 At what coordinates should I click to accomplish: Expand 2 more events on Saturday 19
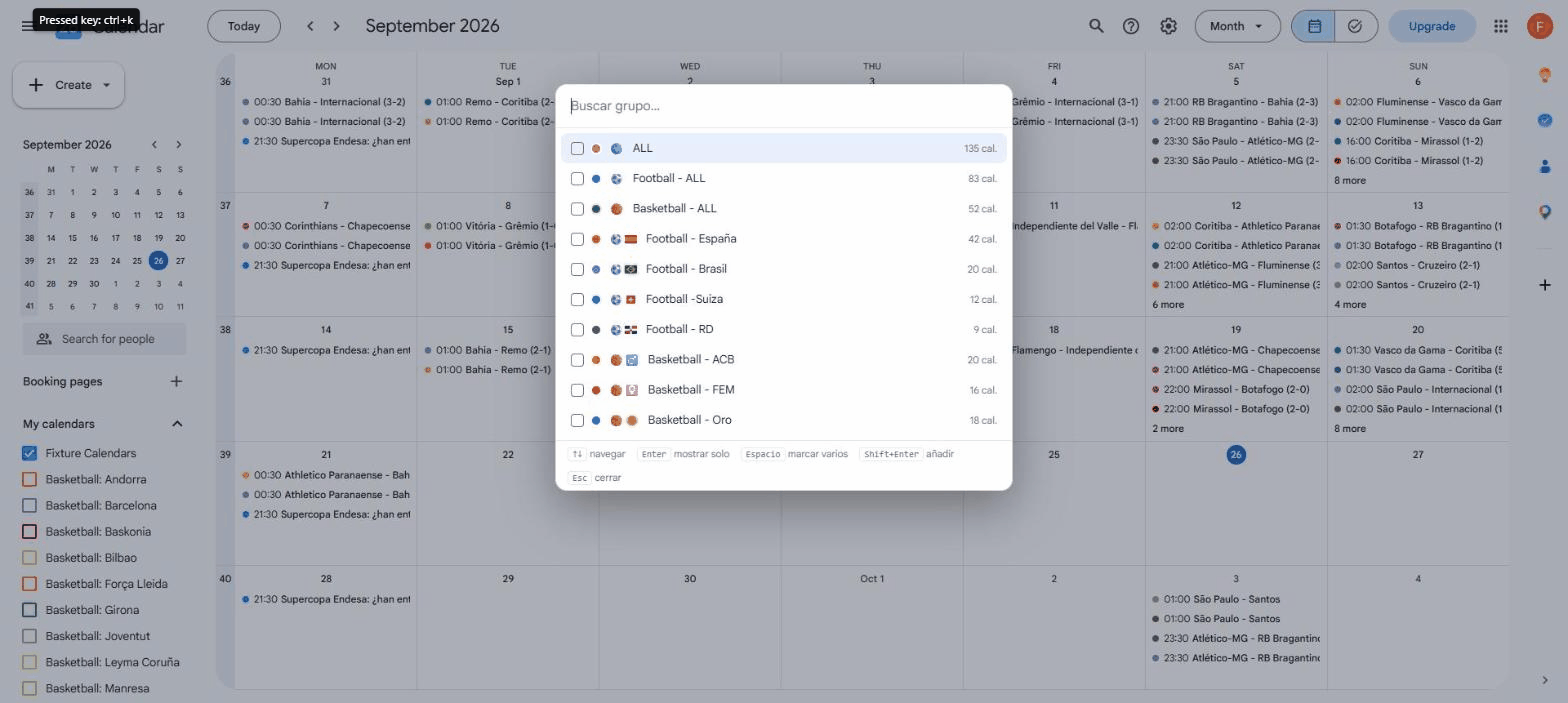tap(1168, 429)
